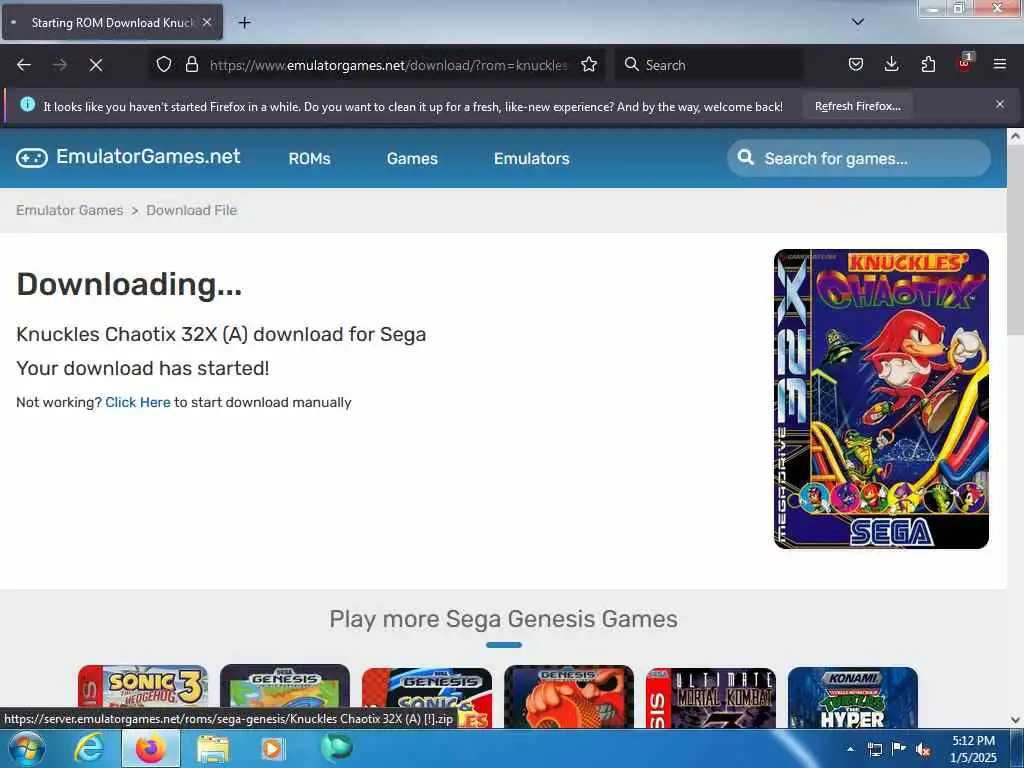Click the Firefox taskbar icon

[x=151, y=748]
